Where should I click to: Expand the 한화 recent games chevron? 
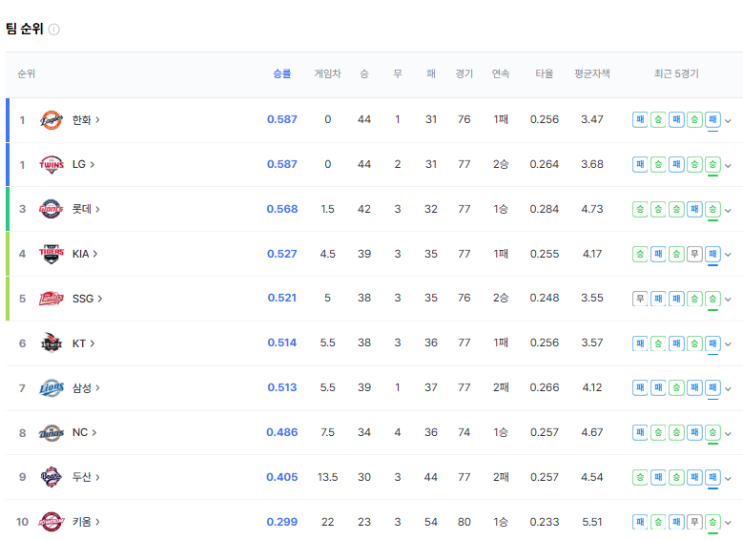728,121
